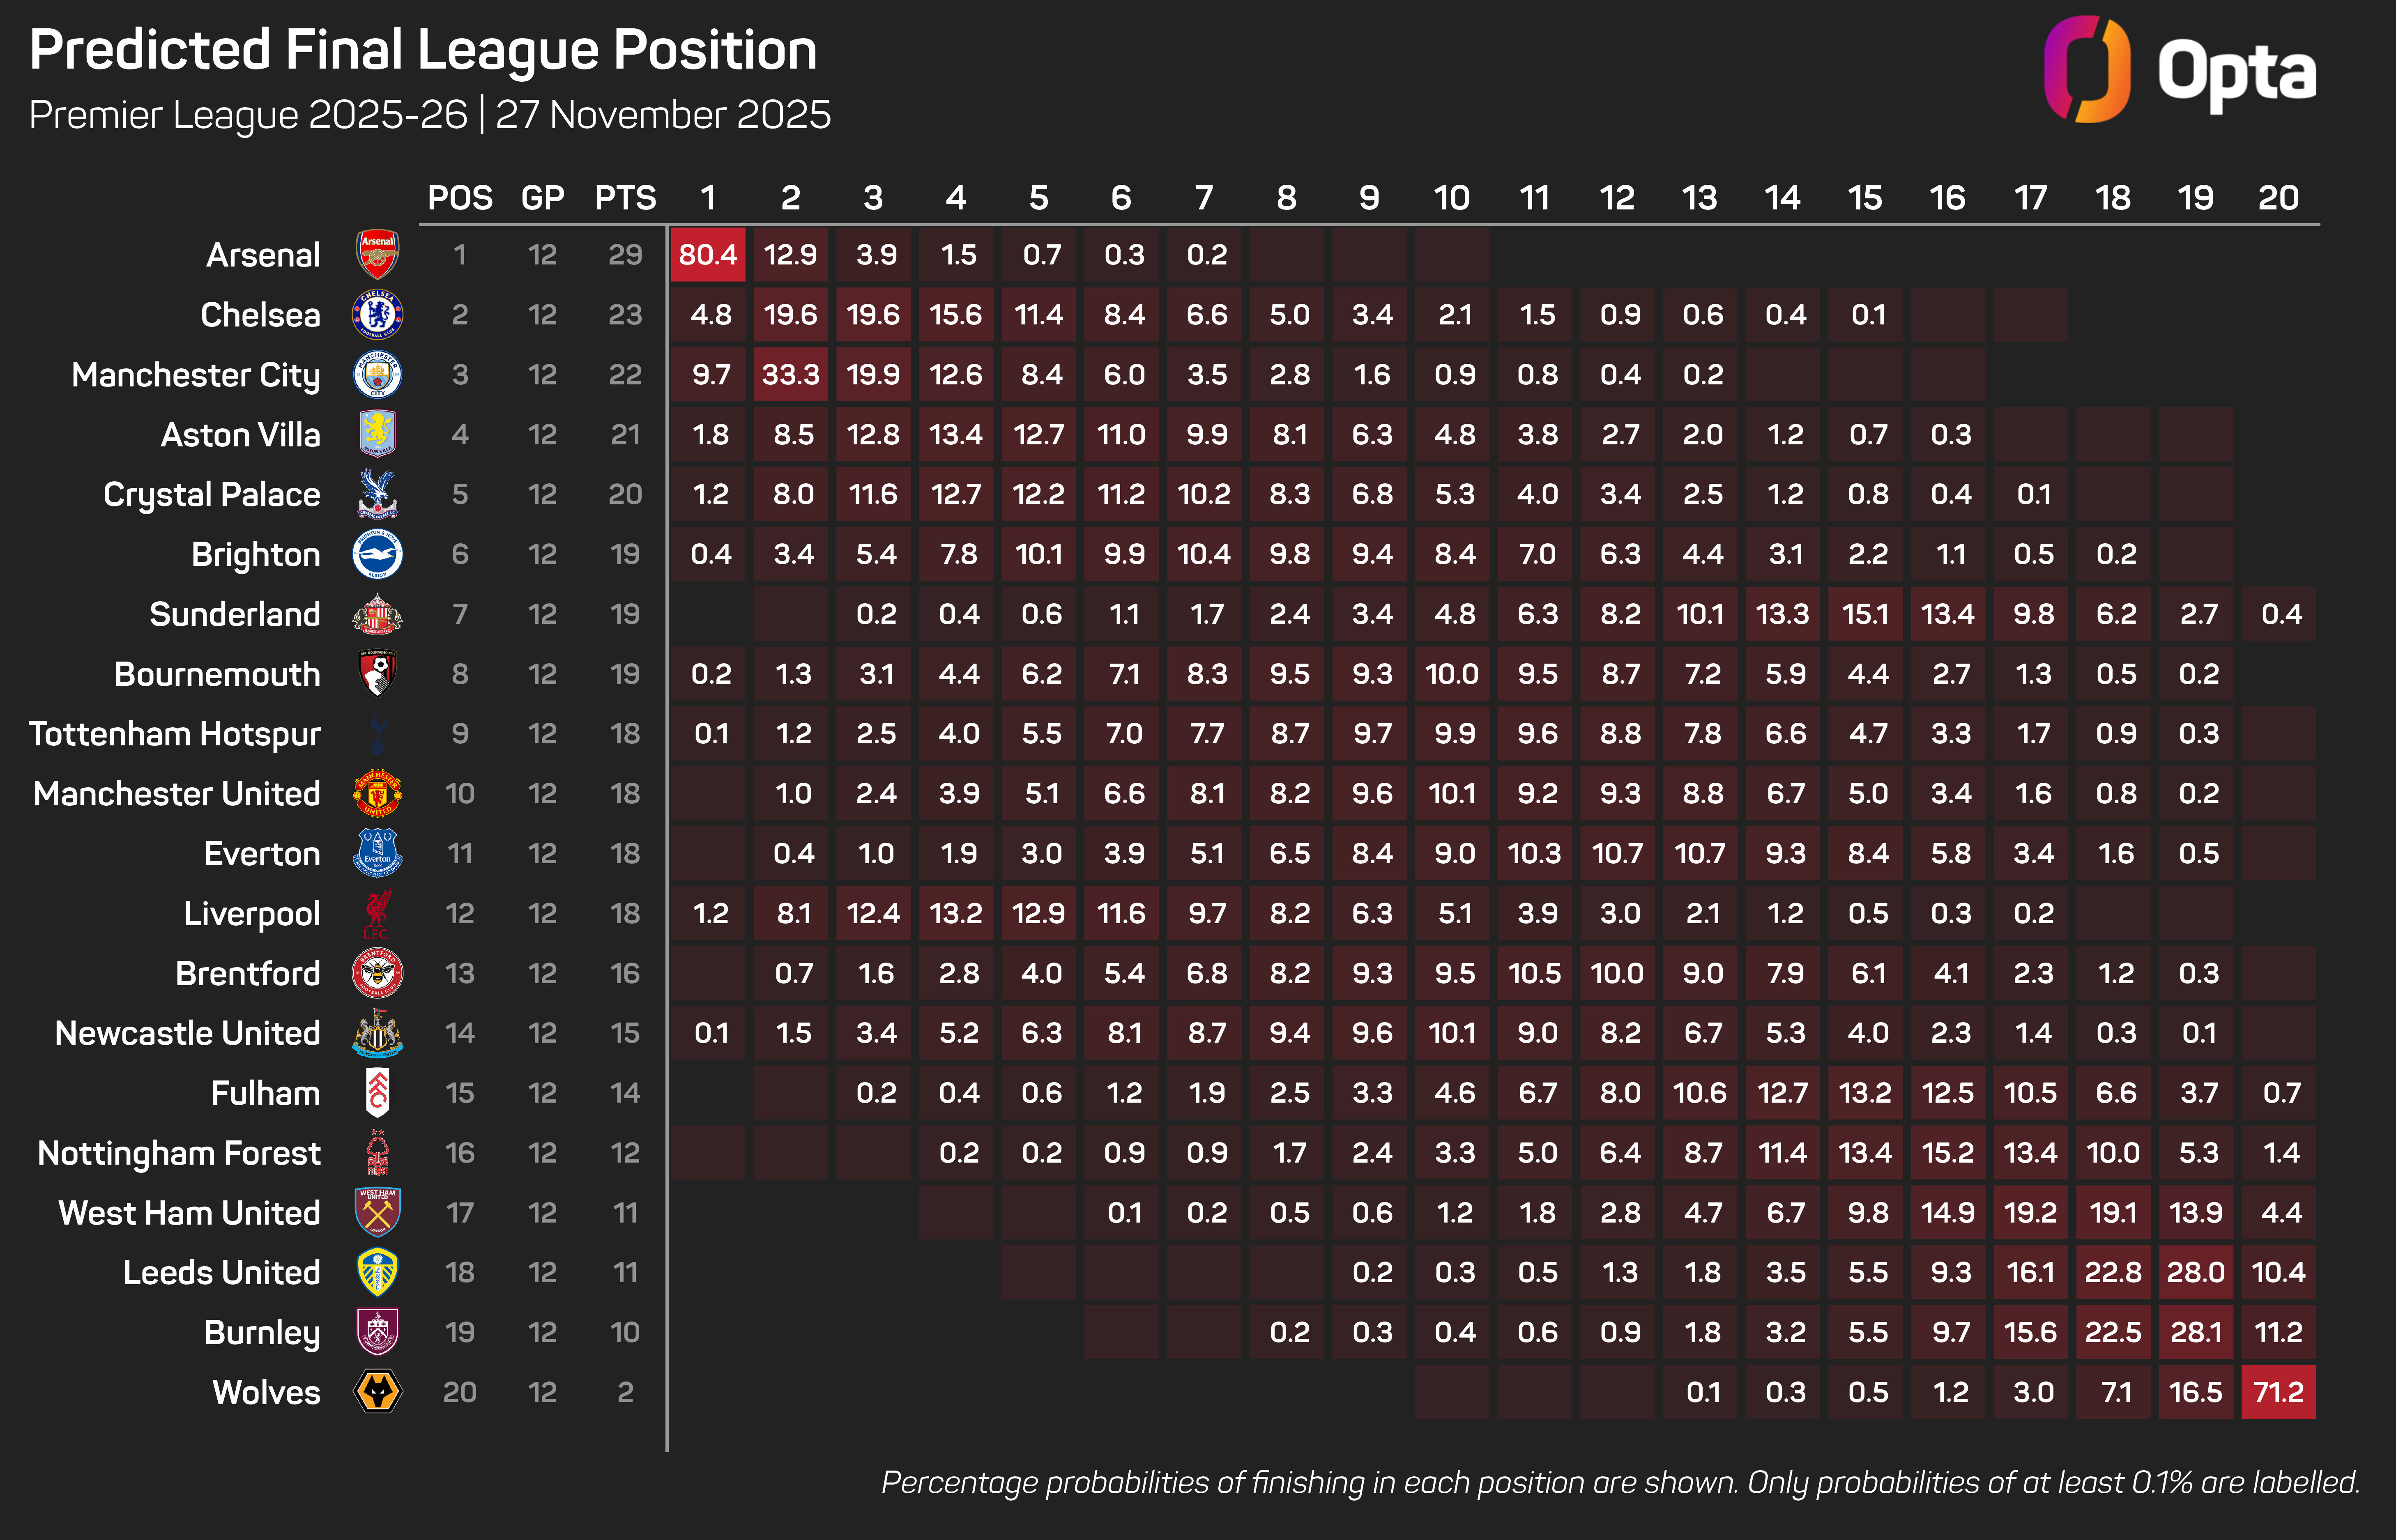Click the West Ham United crest
Viewport: 2396px width, 1540px height.
pos(378,1212)
